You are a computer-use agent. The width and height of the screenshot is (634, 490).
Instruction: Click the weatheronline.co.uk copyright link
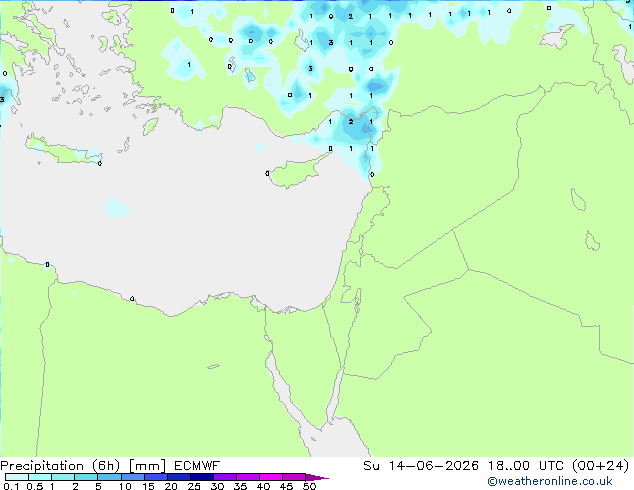(549, 481)
